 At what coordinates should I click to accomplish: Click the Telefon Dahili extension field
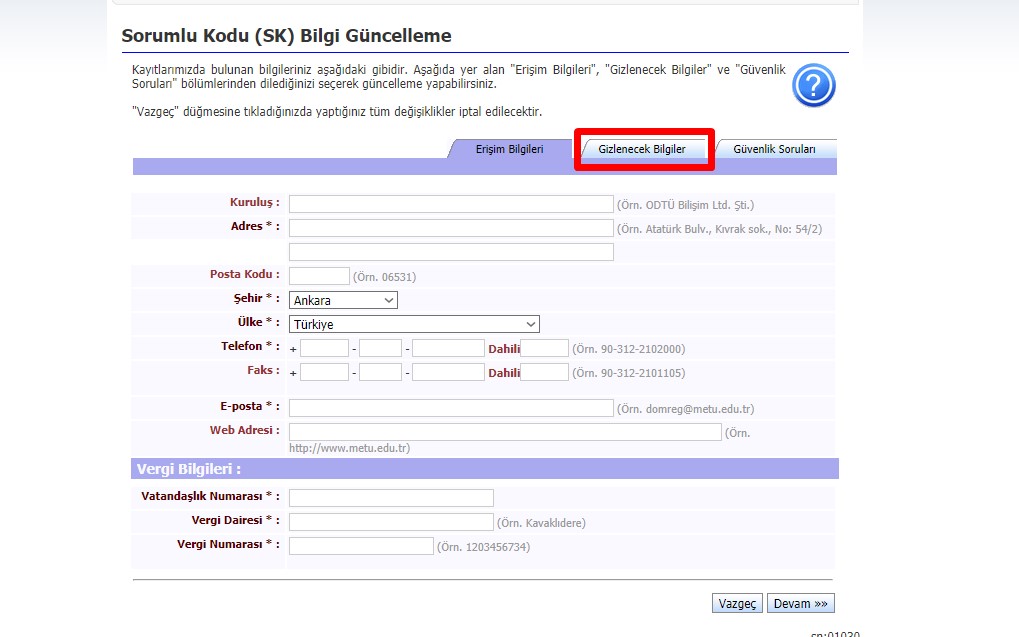tap(545, 348)
